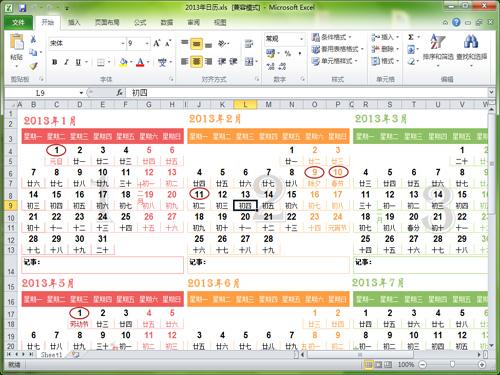
Task: Click the text orientation icon
Action: coord(223,44)
